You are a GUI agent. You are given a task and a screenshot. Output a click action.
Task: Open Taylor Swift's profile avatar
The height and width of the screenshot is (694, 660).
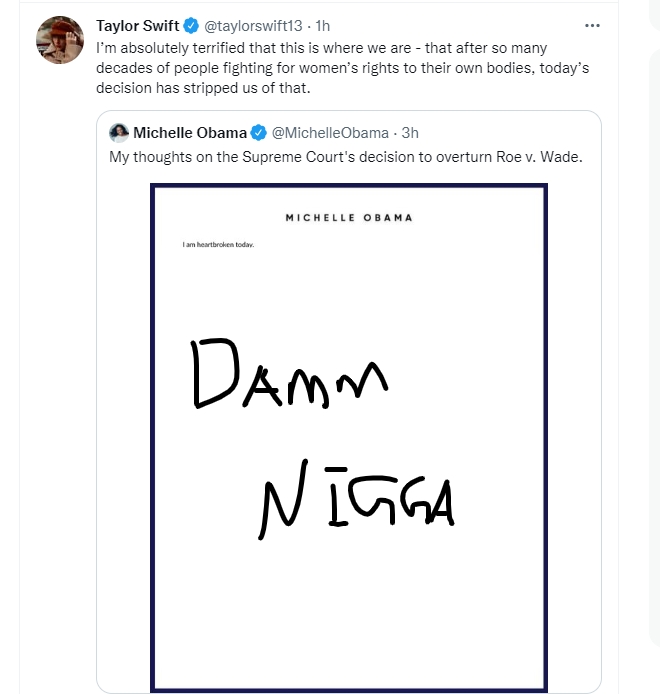[x=60, y=40]
